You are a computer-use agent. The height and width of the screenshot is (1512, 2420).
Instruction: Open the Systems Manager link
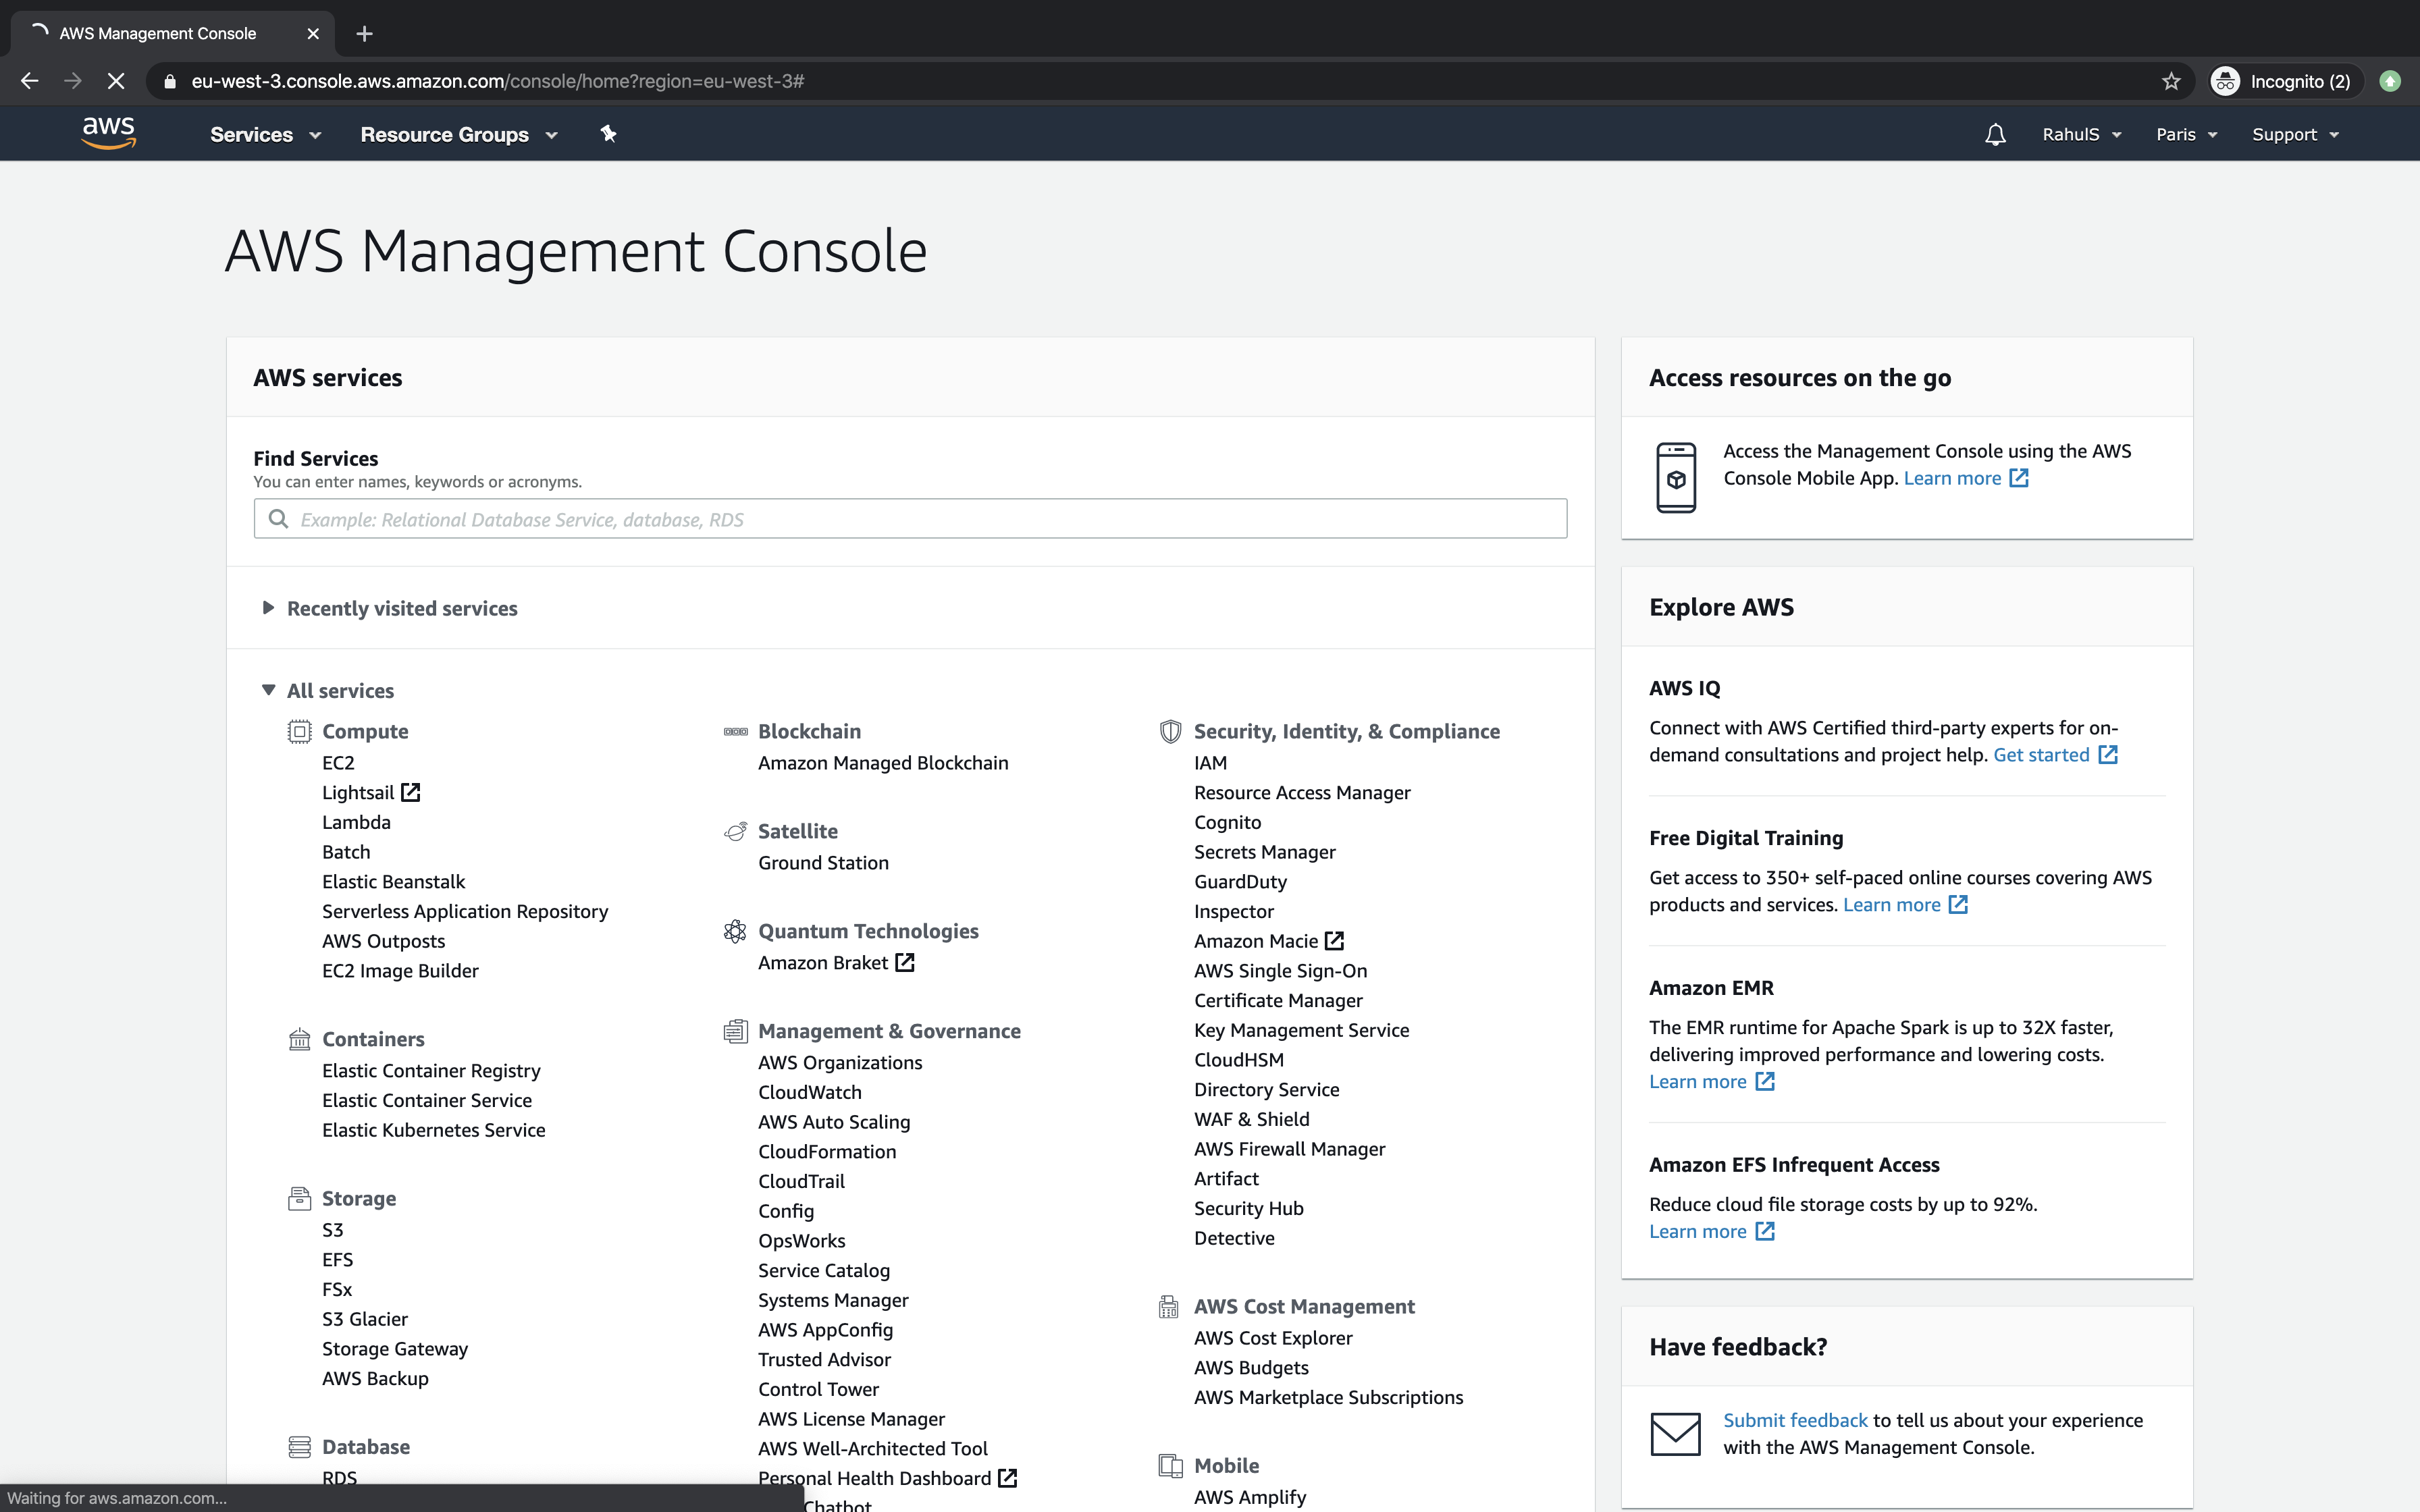tap(833, 1299)
